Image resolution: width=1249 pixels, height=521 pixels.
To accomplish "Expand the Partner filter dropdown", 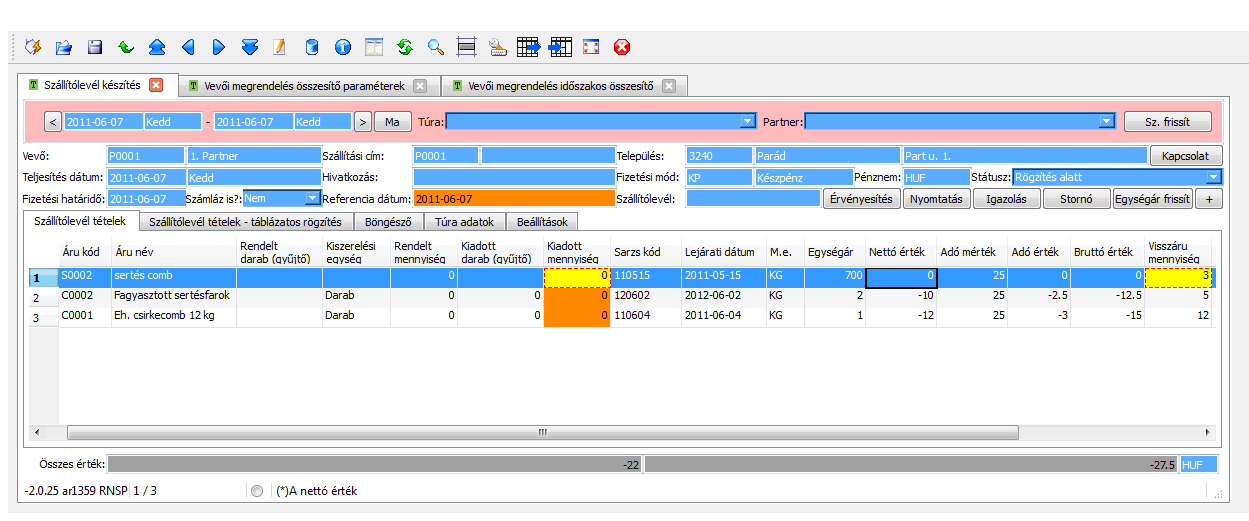I will pos(1105,122).
